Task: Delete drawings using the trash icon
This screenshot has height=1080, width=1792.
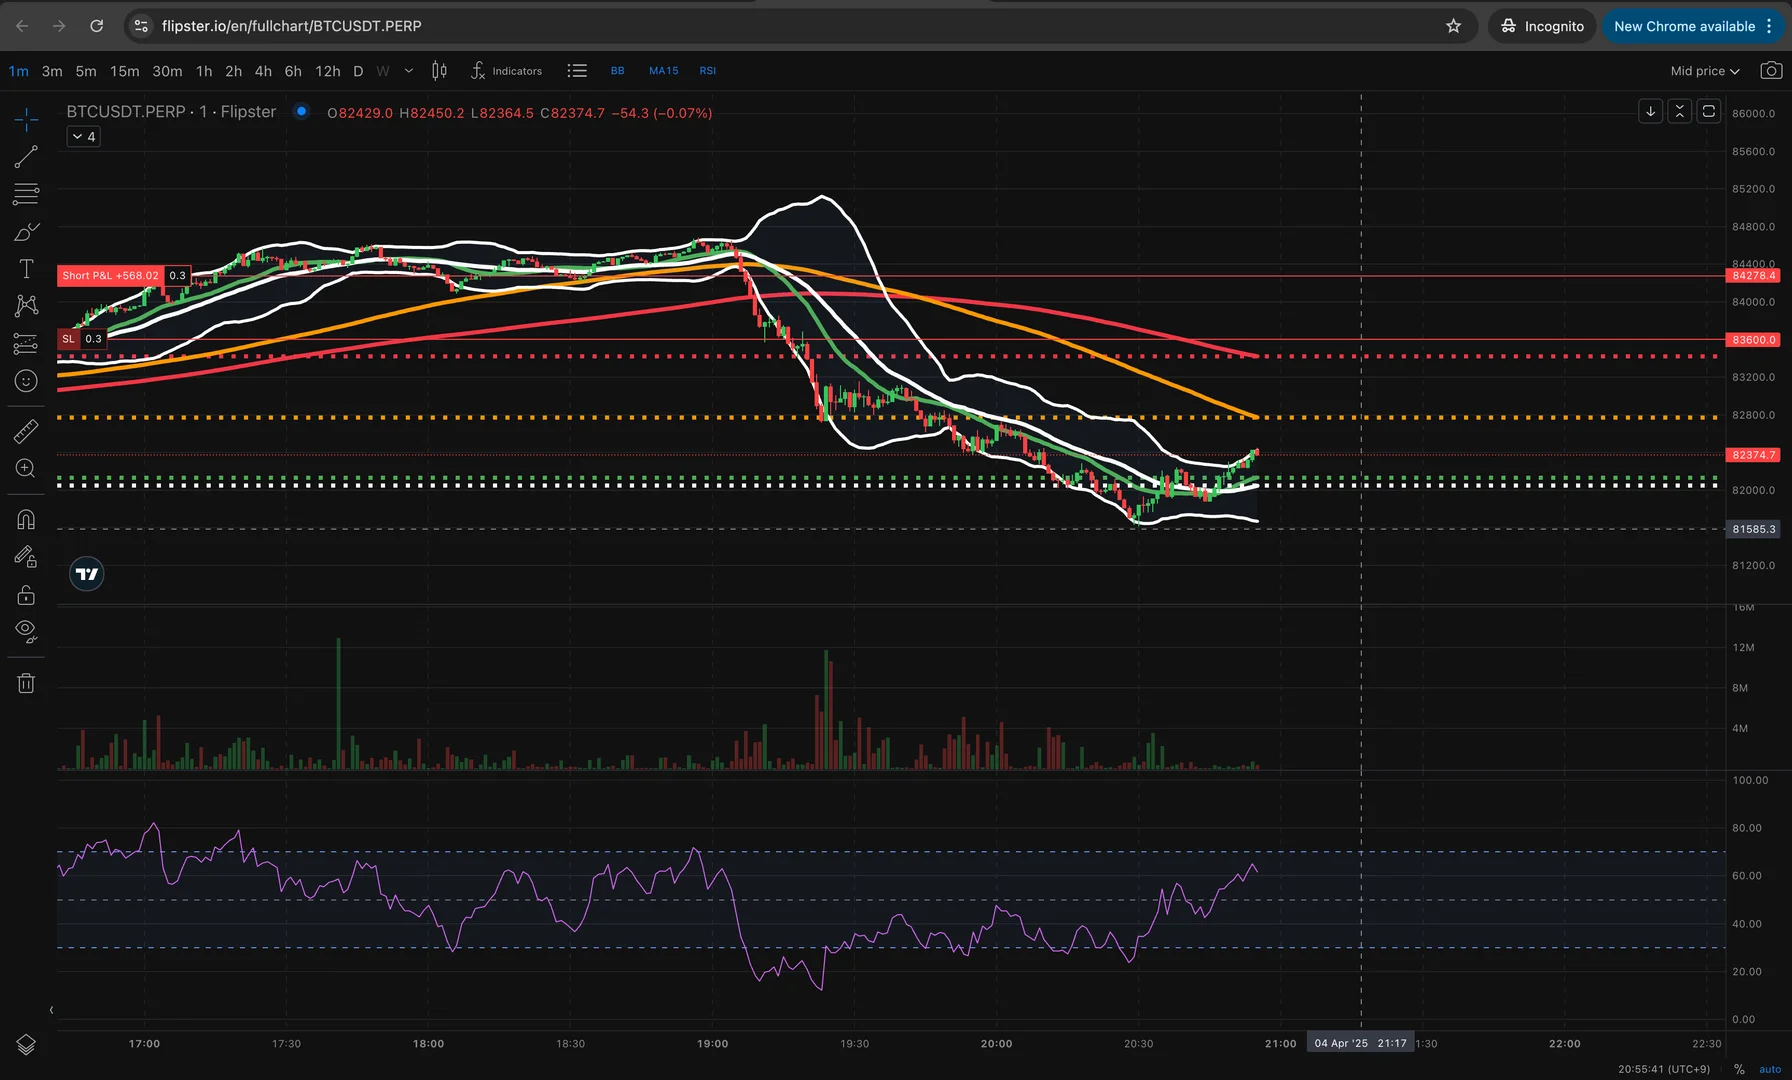Action: pos(26,683)
